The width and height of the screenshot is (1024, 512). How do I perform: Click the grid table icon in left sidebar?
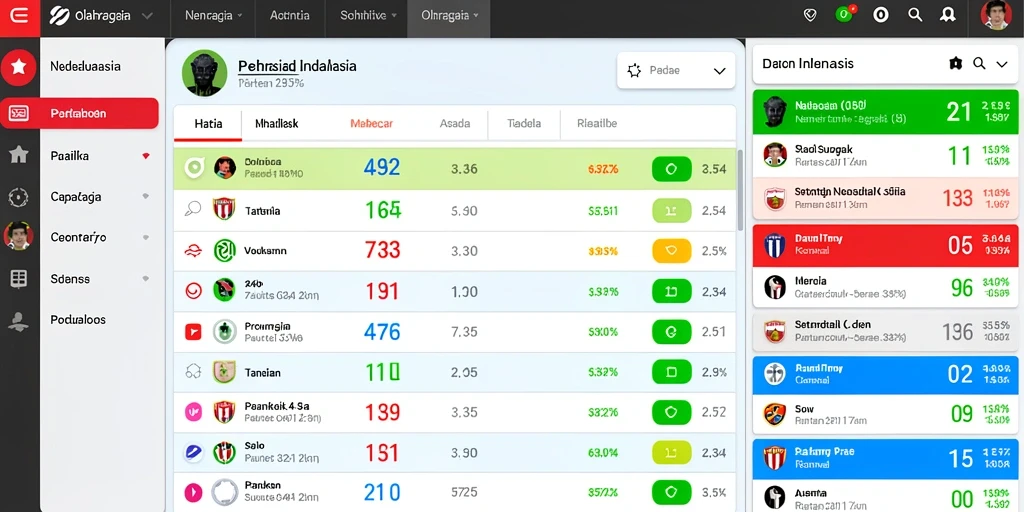tap(18, 279)
